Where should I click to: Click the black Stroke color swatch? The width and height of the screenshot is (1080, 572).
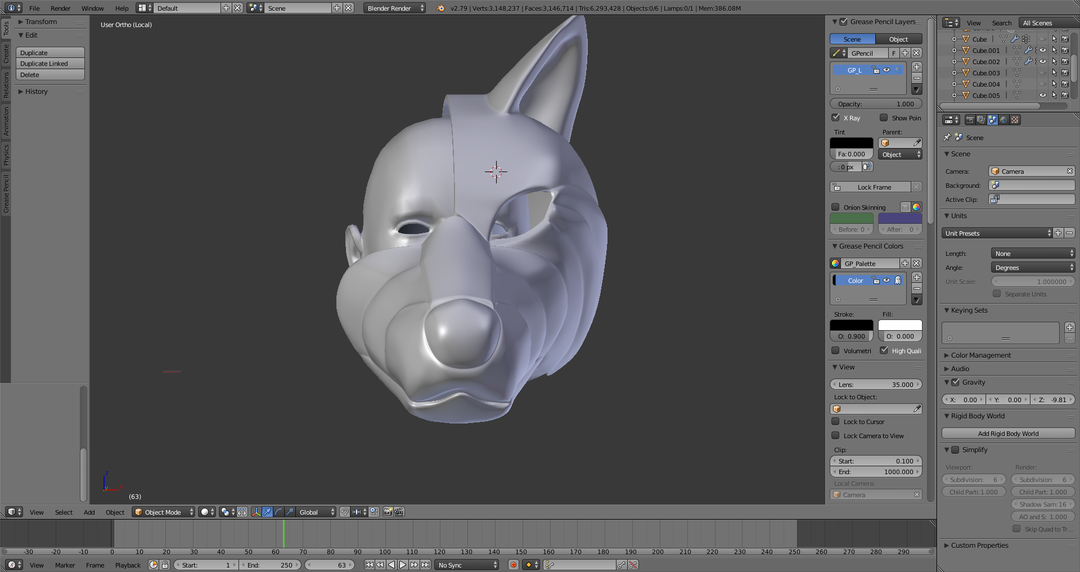tap(851, 326)
